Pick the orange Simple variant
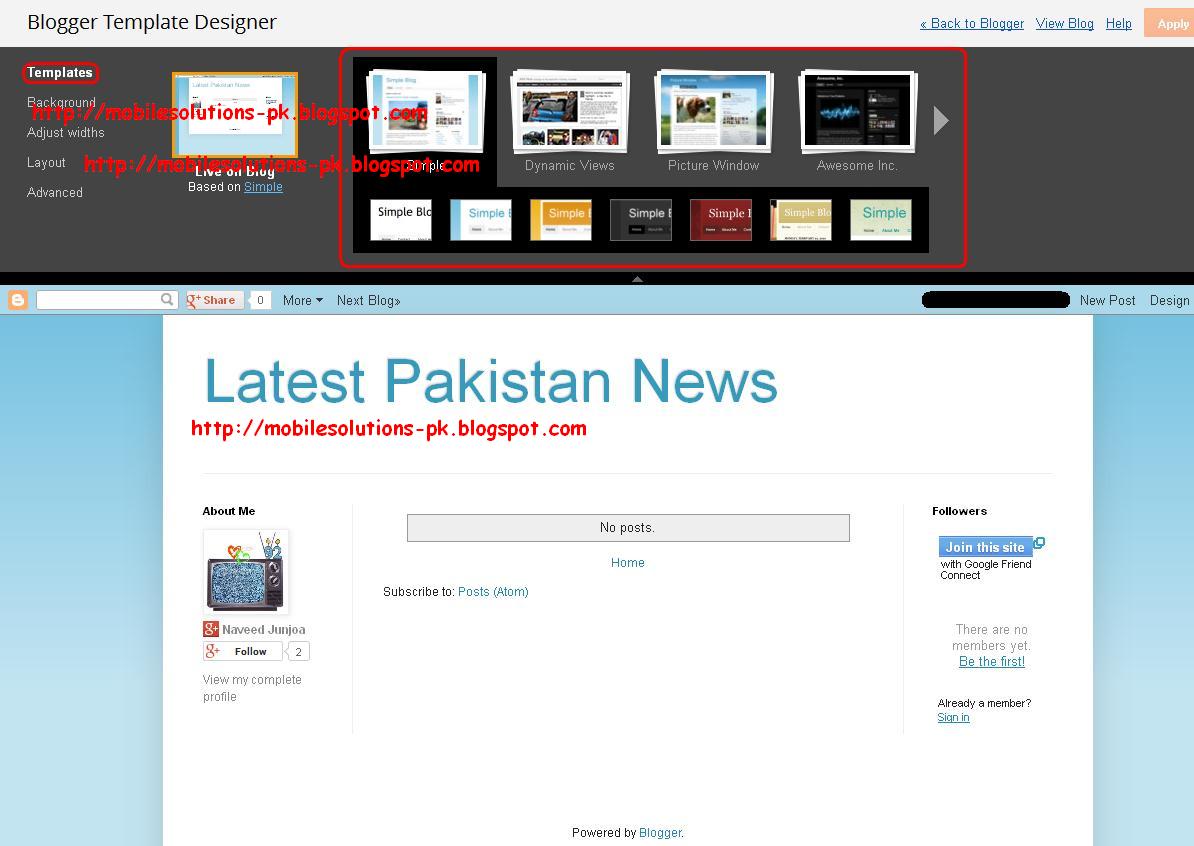 tap(560, 220)
